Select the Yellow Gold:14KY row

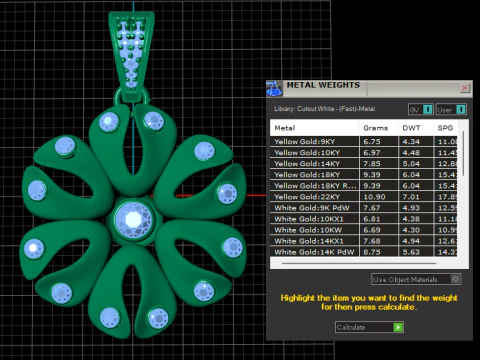point(363,163)
